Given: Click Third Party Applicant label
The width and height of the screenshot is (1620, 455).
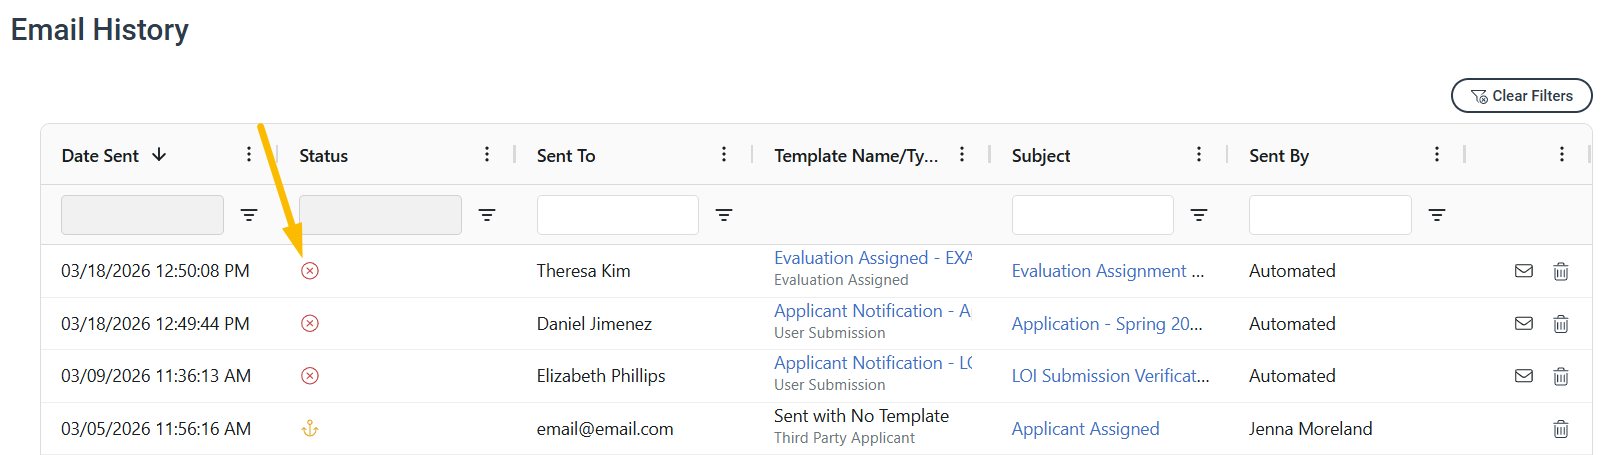Looking at the screenshot, I should 844,438.
